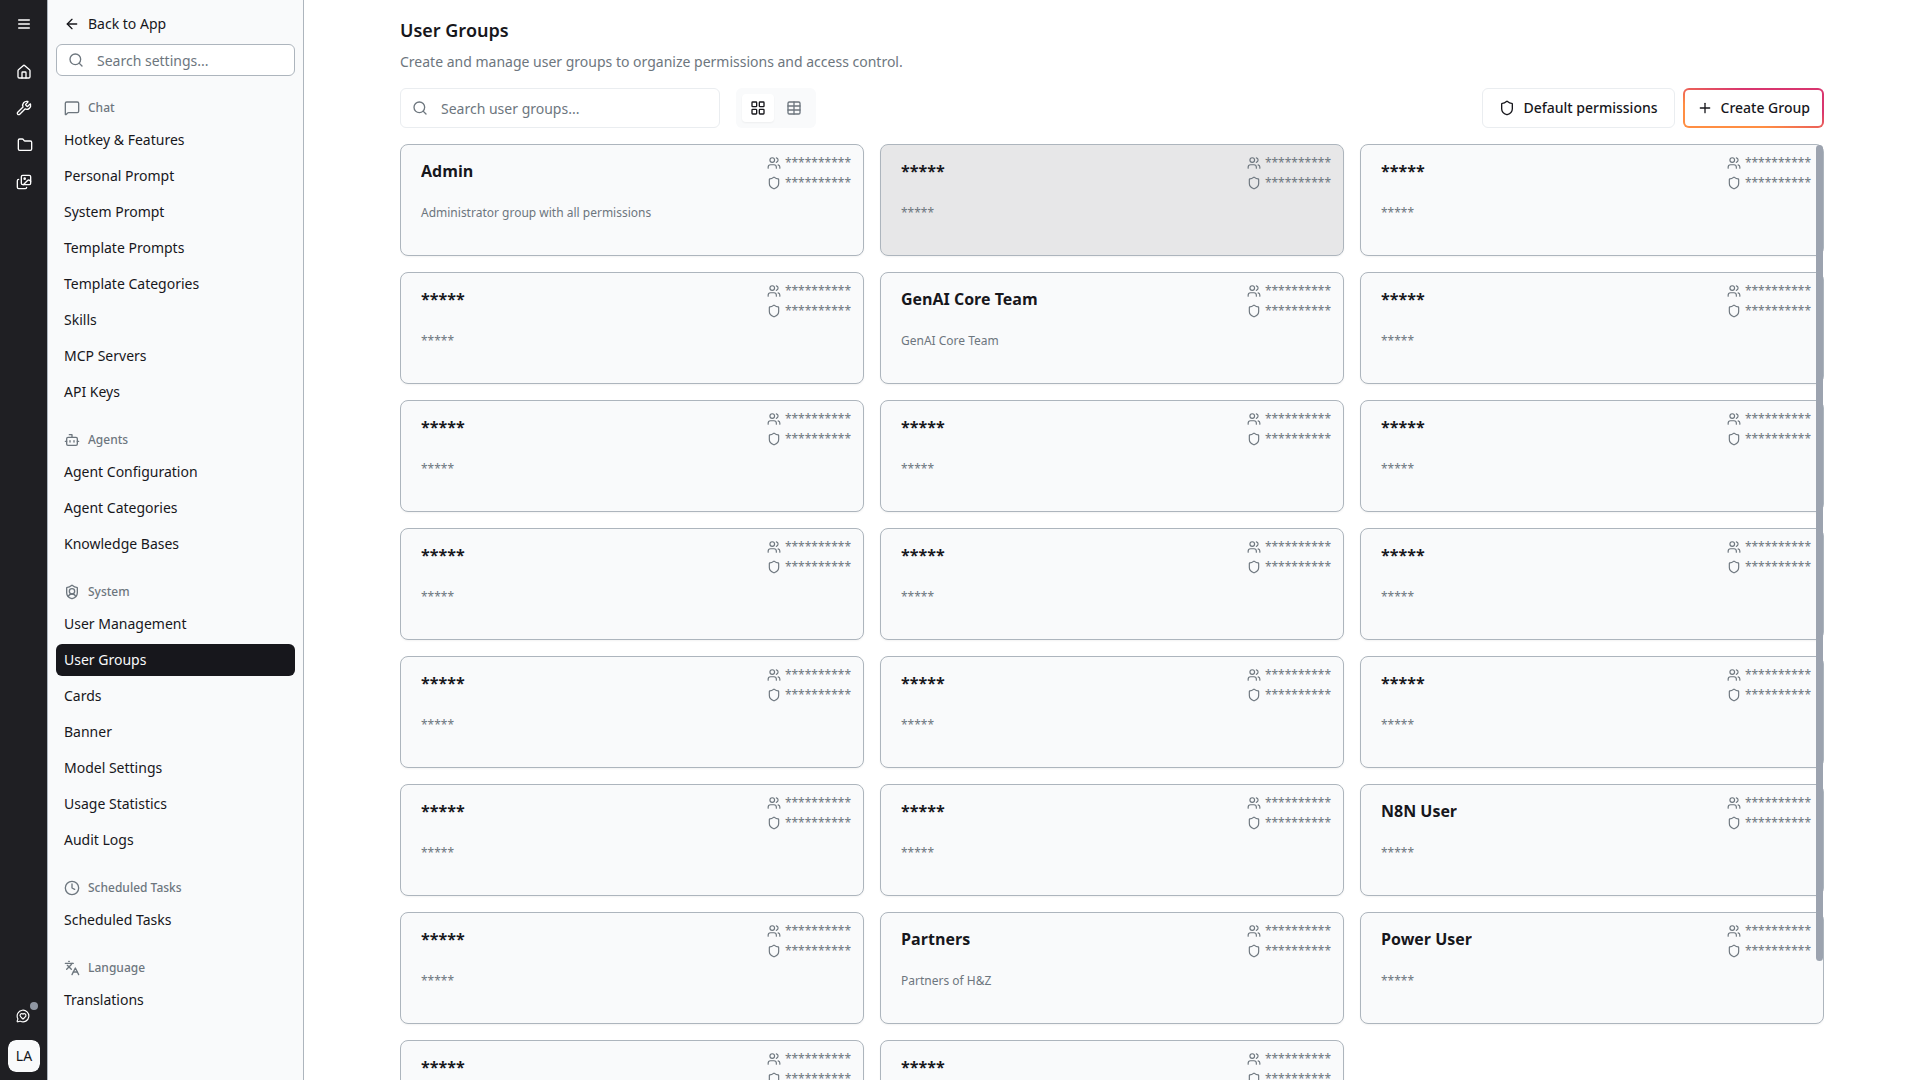This screenshot has width=1920, height=1080.
Task: Open the wrench tools icon in left rail
Action: pos(24,108)
